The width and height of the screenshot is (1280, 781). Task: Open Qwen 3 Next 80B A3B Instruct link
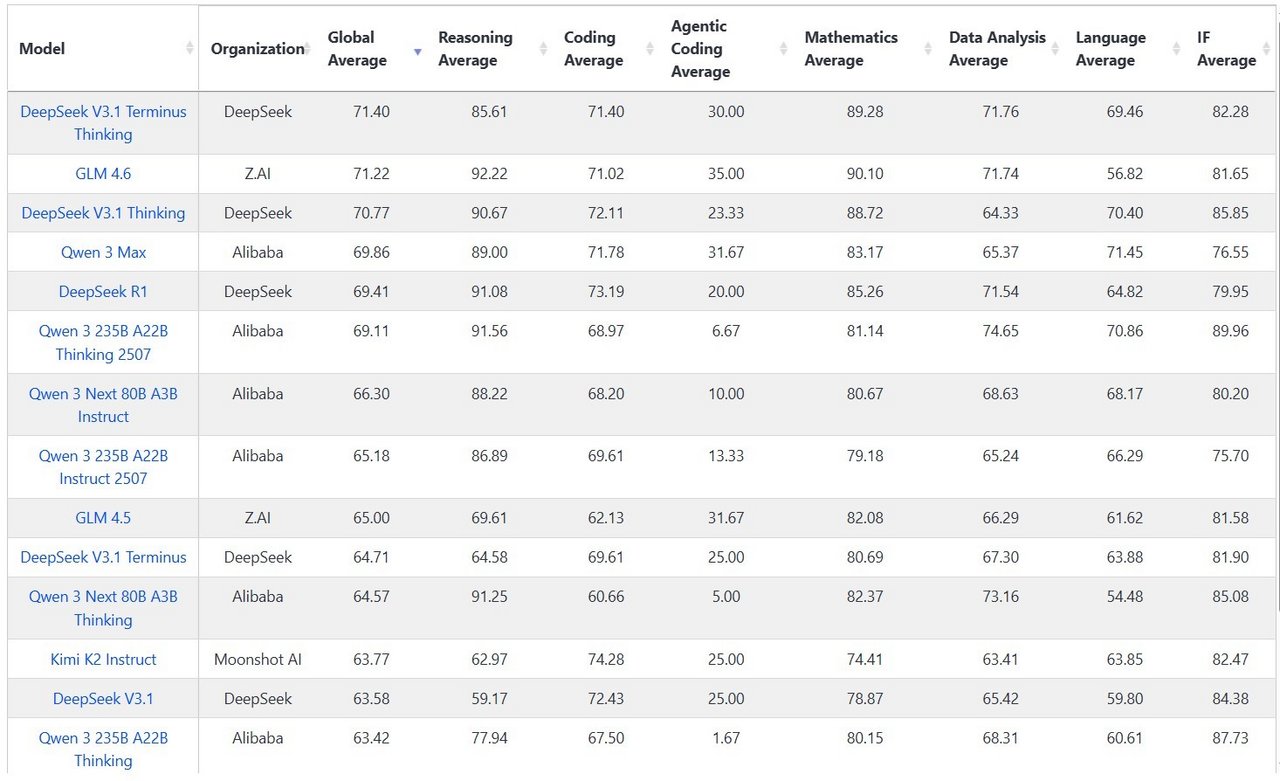pyautogui.click(x=103, y=405)
